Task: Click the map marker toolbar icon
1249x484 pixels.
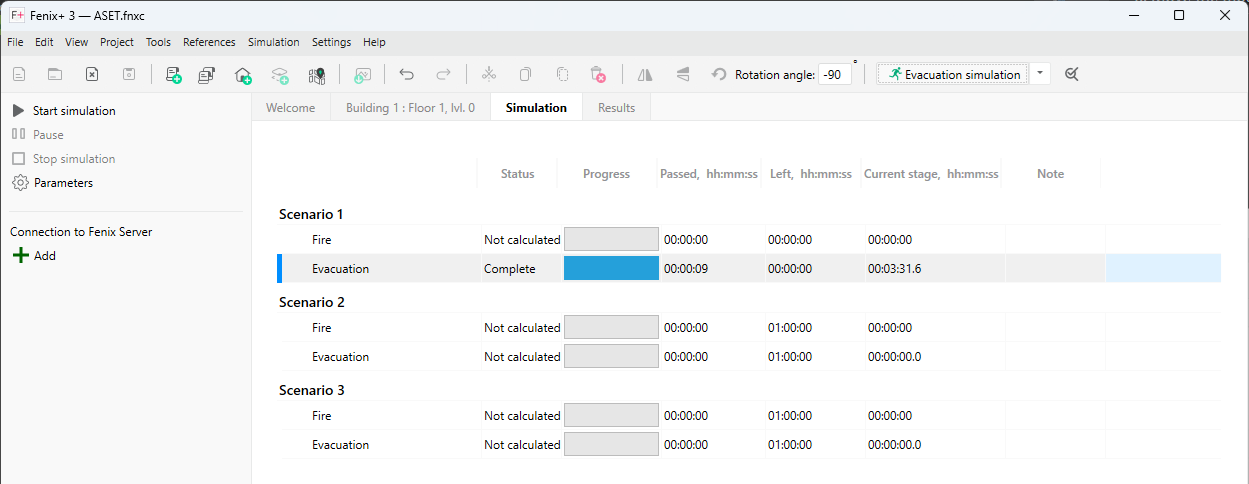Action: pyautogui.click(x=317, y=74)
